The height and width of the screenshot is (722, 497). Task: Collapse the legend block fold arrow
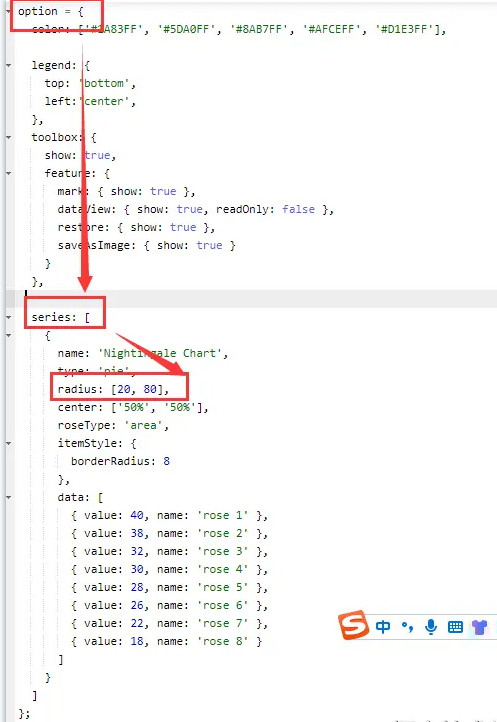pyautogui.click(x=9, y=65)
